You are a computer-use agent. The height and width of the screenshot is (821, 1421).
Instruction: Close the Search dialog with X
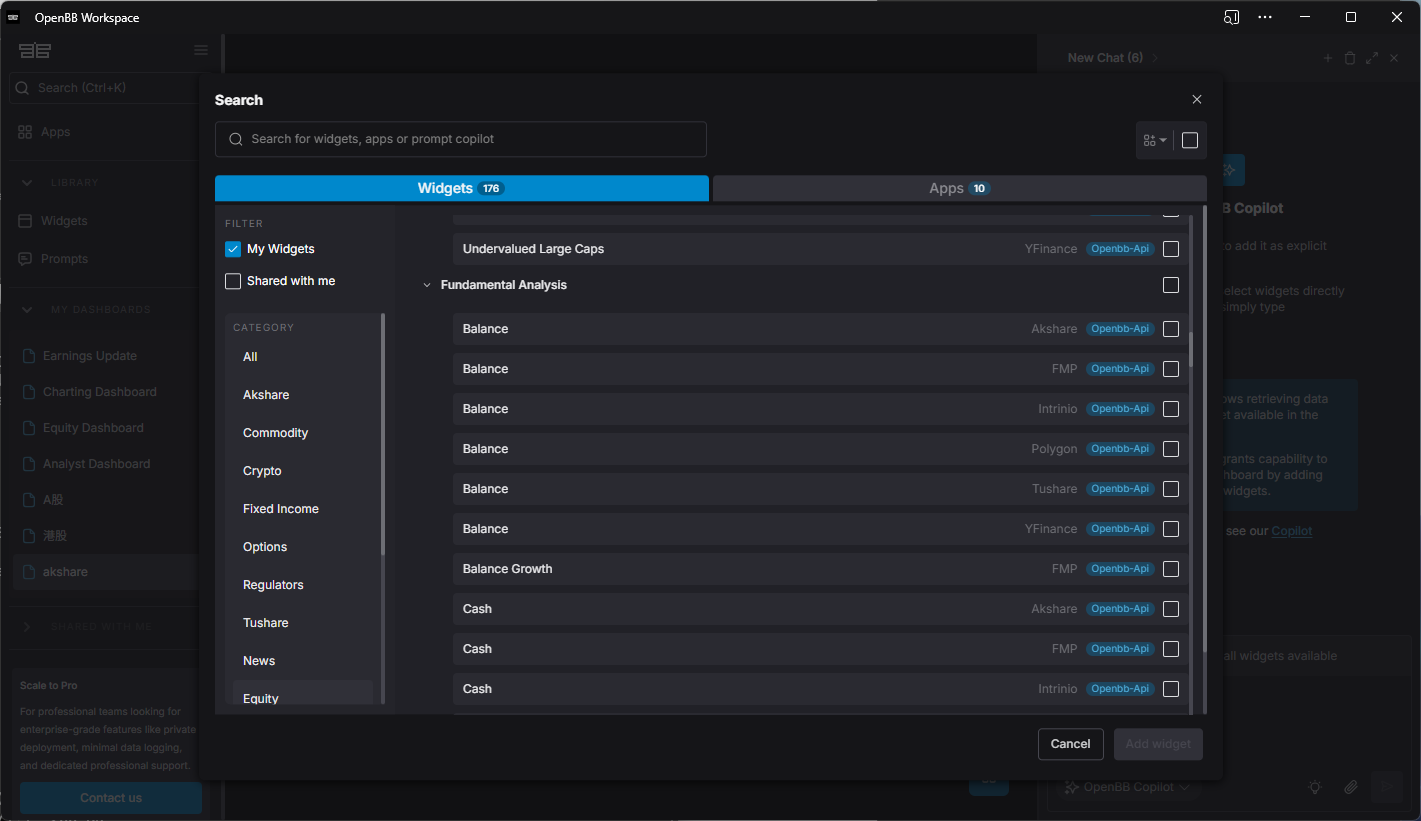(x=1197, y=99)
